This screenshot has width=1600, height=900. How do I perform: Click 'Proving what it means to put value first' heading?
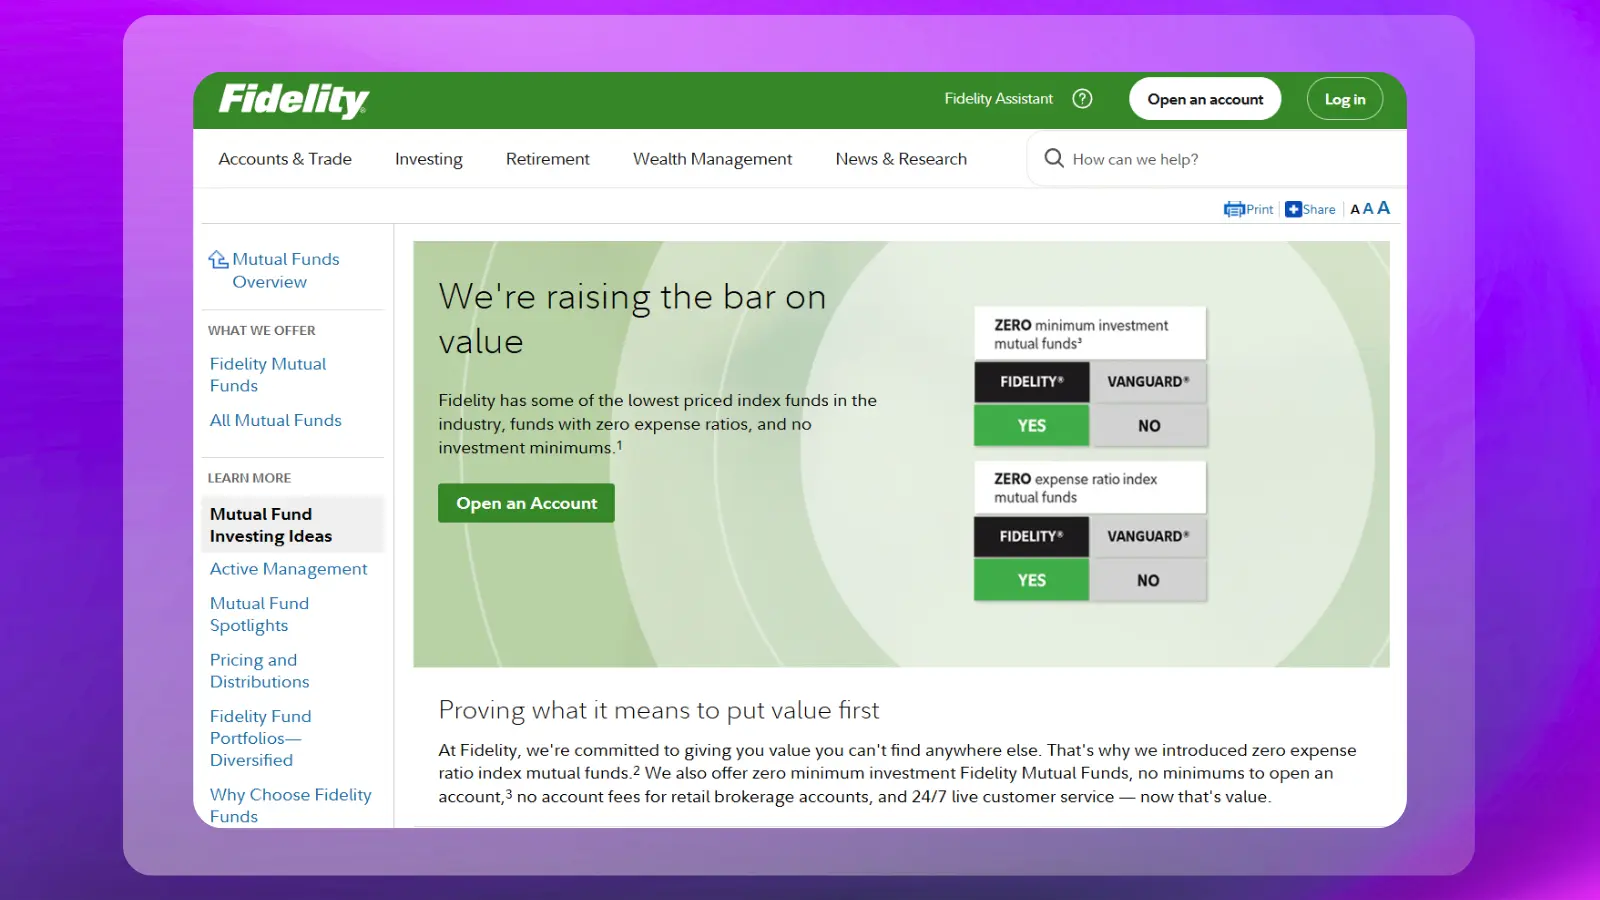coord(659,710)
